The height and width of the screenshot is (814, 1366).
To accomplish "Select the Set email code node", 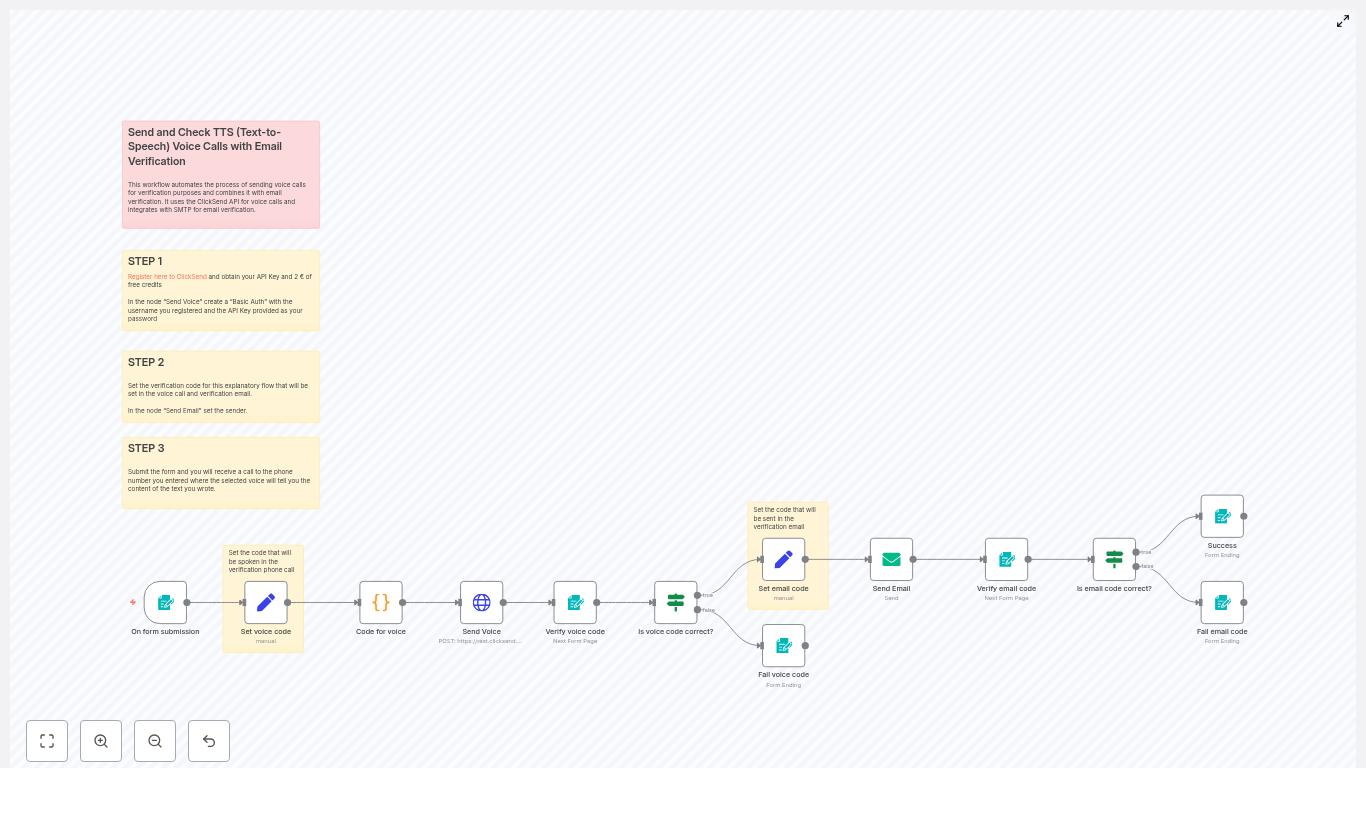I will click(x=783, y=559).
